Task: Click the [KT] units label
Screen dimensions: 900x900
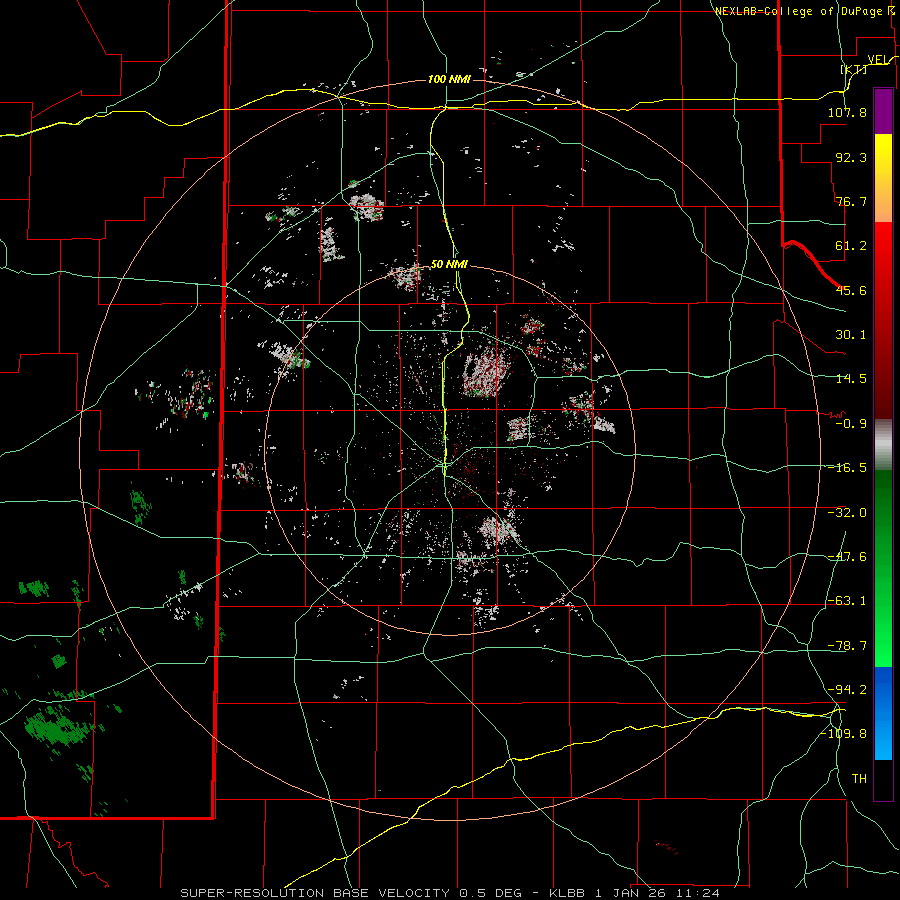Action: click(854, 69)
